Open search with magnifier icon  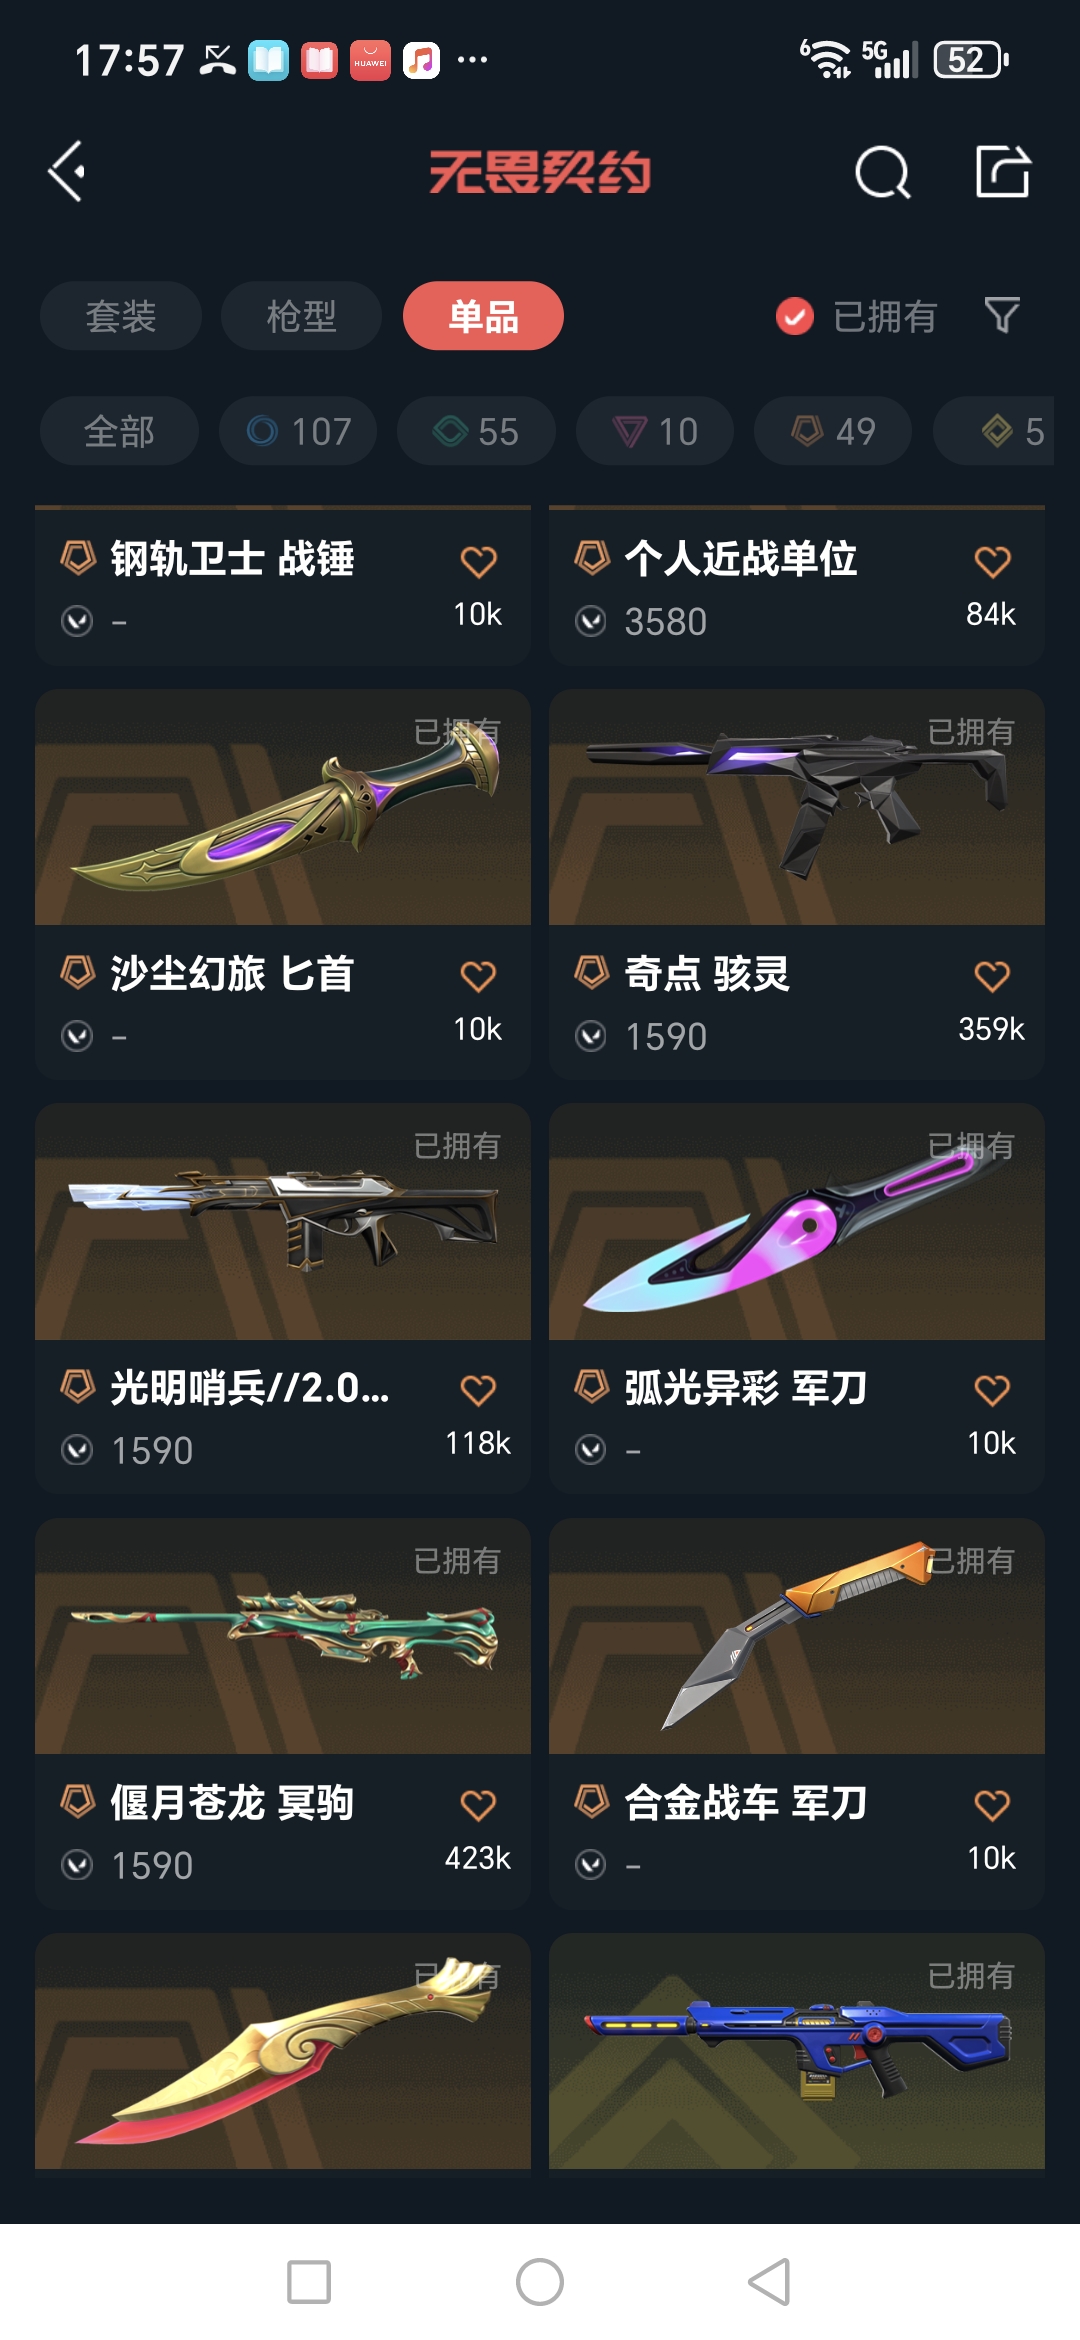[883, 172]
